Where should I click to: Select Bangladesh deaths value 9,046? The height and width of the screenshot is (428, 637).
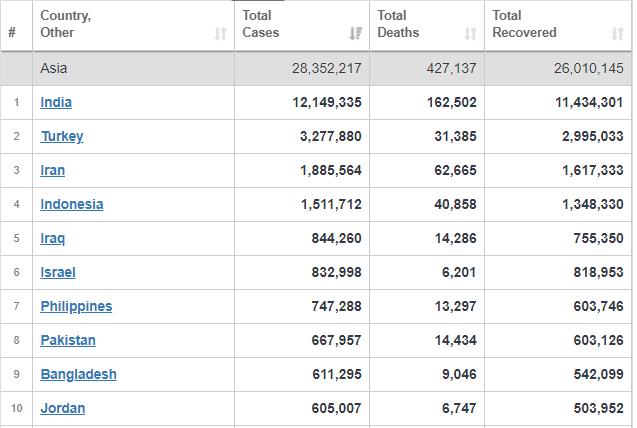(459, 374)
